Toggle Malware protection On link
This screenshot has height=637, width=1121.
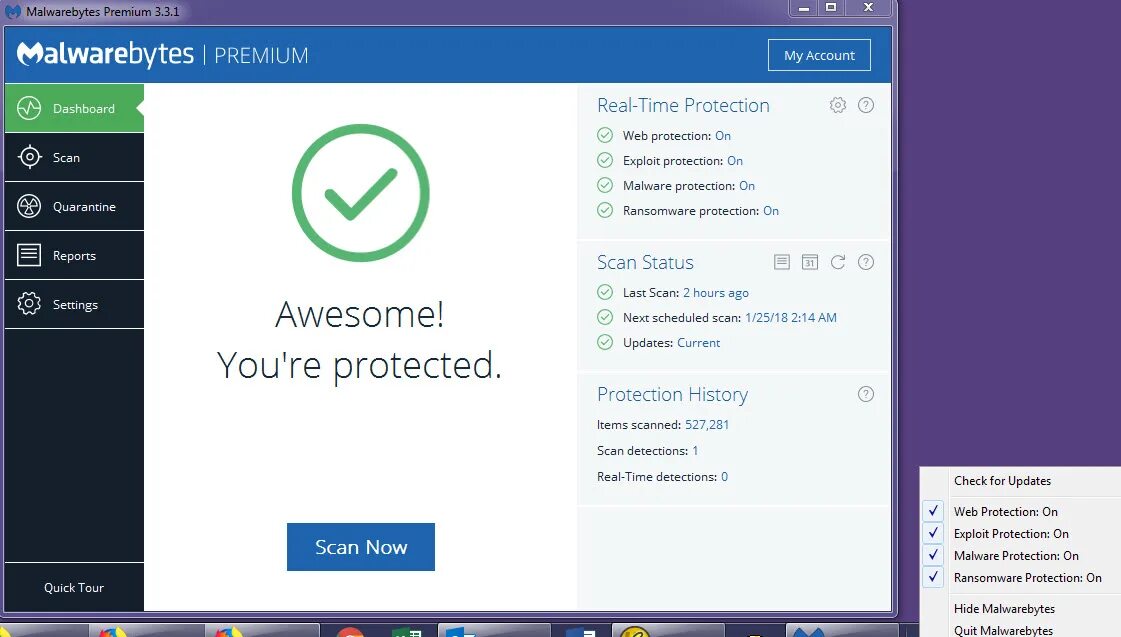pos(747,186)
